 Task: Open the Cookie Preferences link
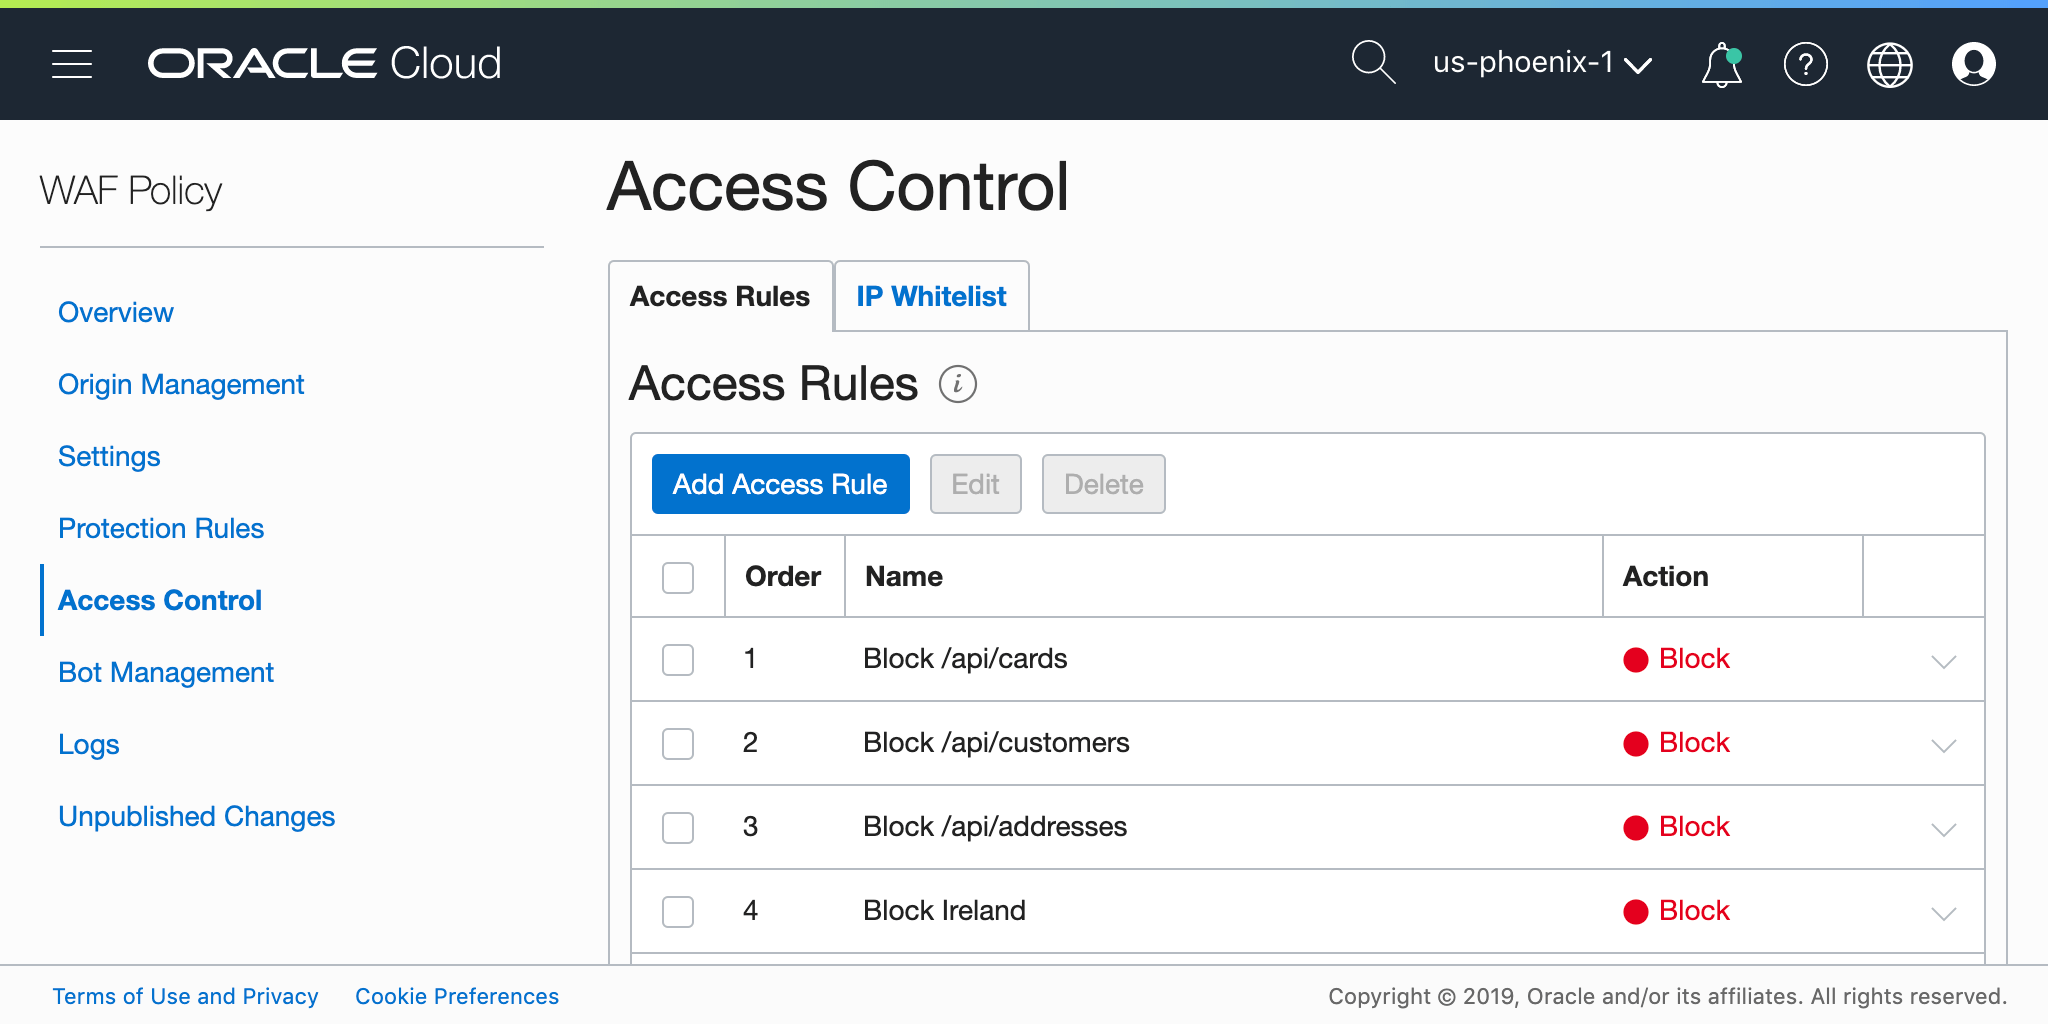(457, 996)
